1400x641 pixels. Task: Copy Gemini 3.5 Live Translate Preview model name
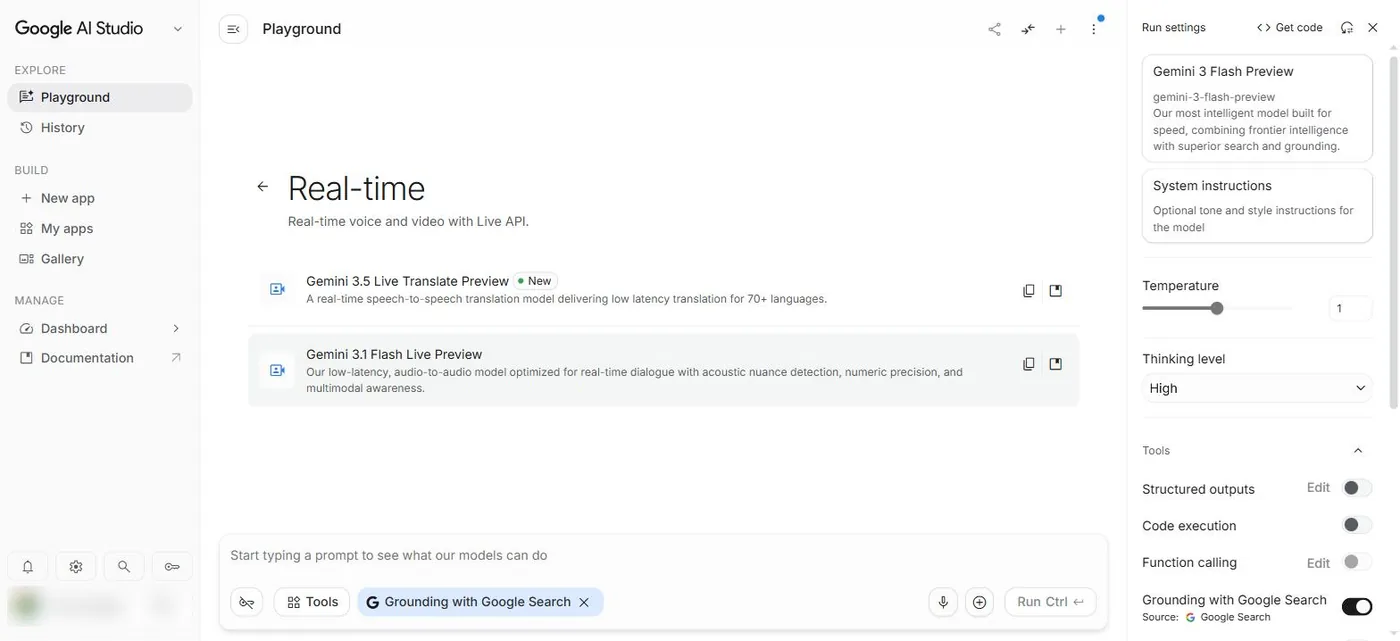(x=1029, y=291)
